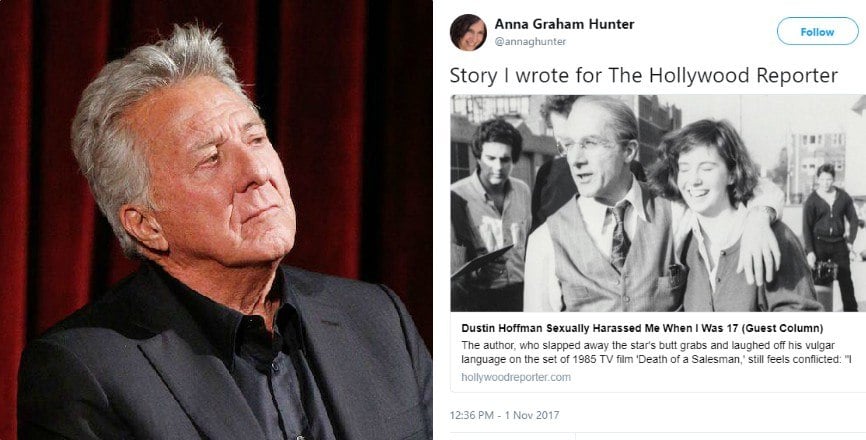Open the @annaghunter handle link
Screen dimensions: 866x440
click(530, 42)
